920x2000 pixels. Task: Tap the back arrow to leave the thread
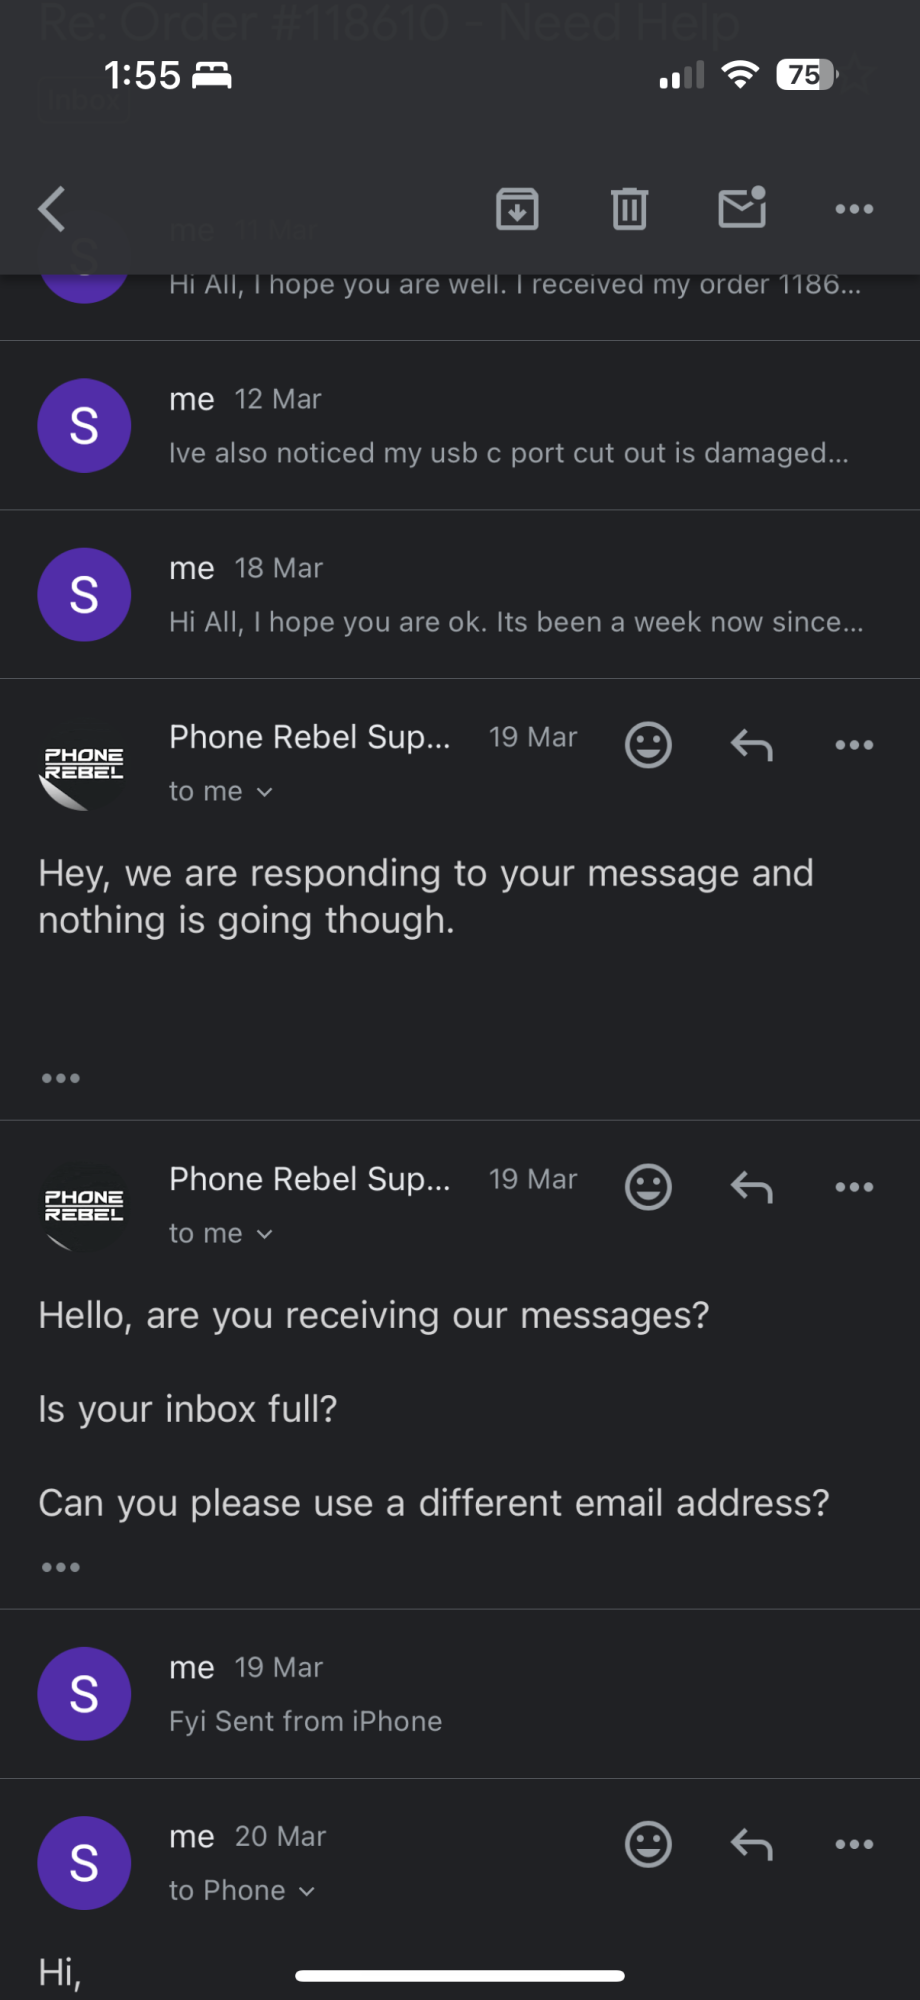[52, 209]
